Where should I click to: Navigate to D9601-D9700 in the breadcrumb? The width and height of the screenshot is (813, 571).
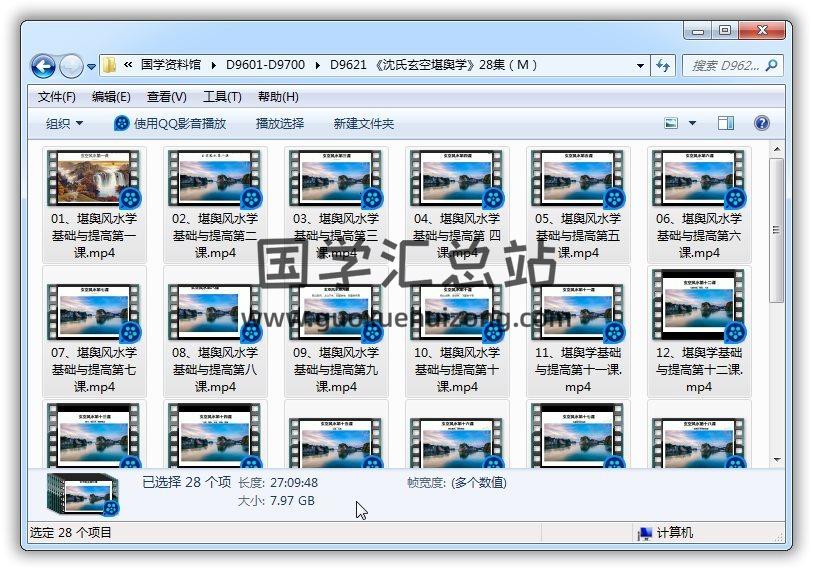265,65
